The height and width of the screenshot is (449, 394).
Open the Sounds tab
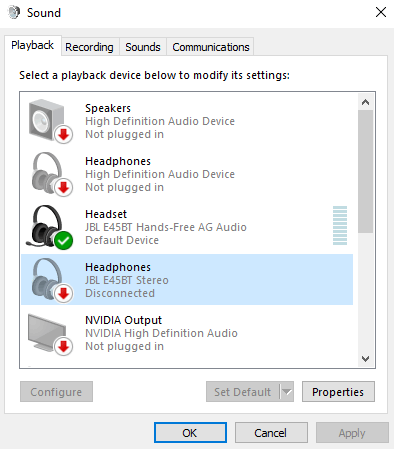coord(143,47)
